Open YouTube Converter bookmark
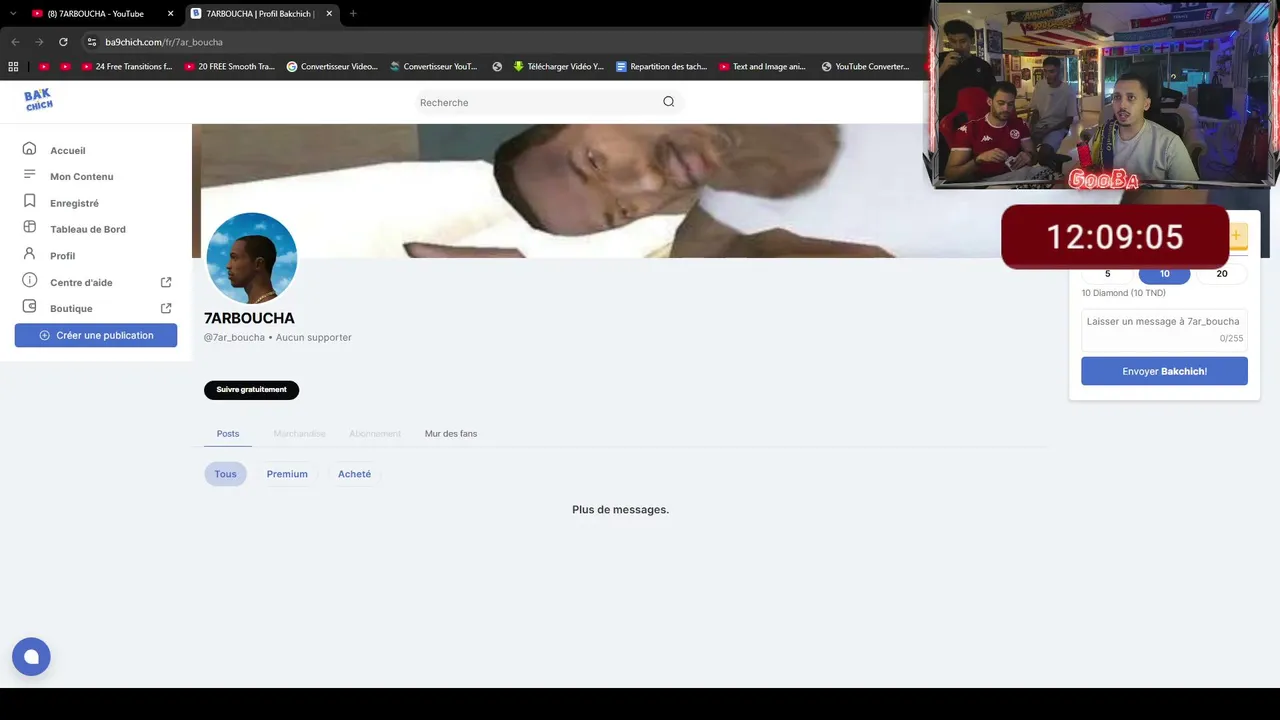The width and height of the screenshot is (1280, 720). 865,67
